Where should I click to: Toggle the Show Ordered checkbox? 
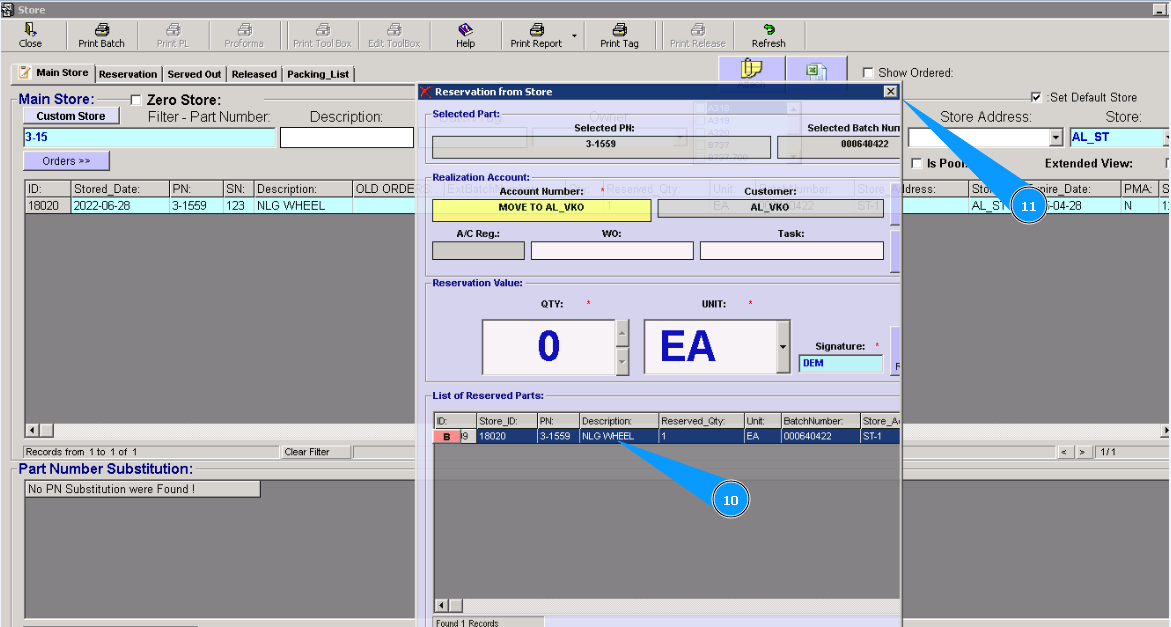(x=868, y=73)
